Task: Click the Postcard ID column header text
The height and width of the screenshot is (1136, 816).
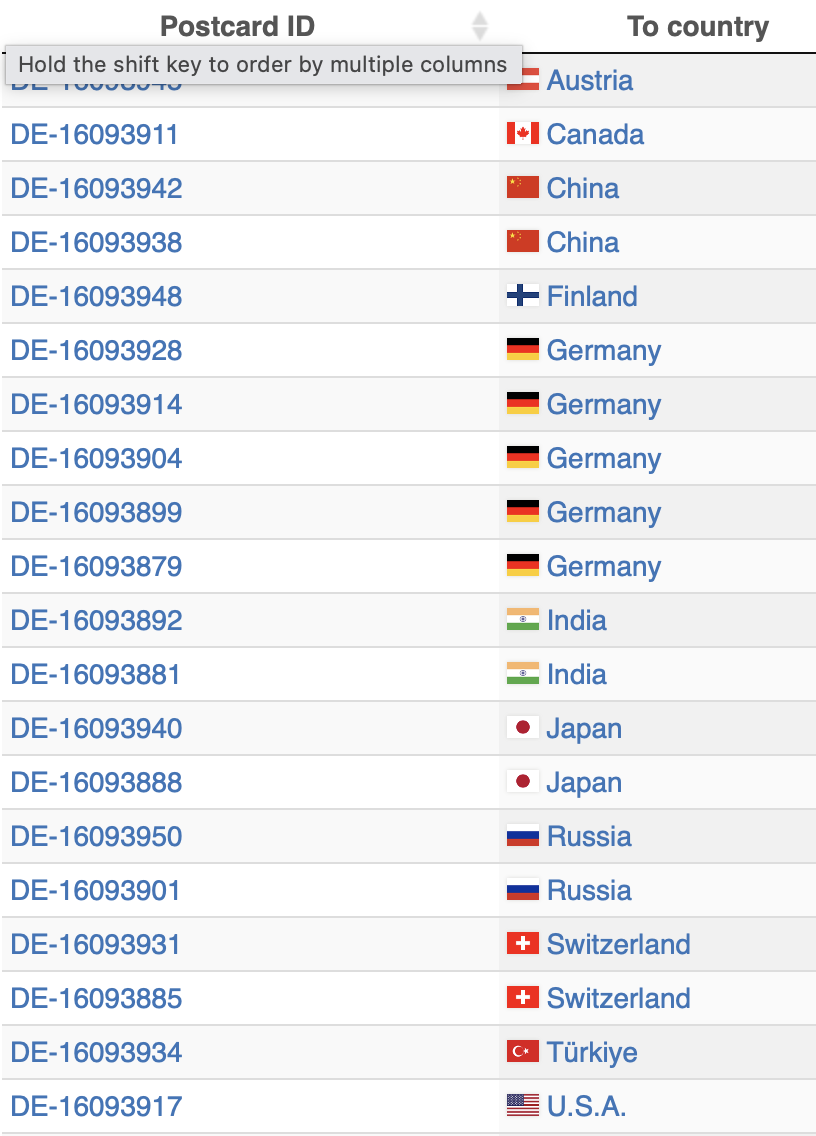Action: (x=237, y=27)
